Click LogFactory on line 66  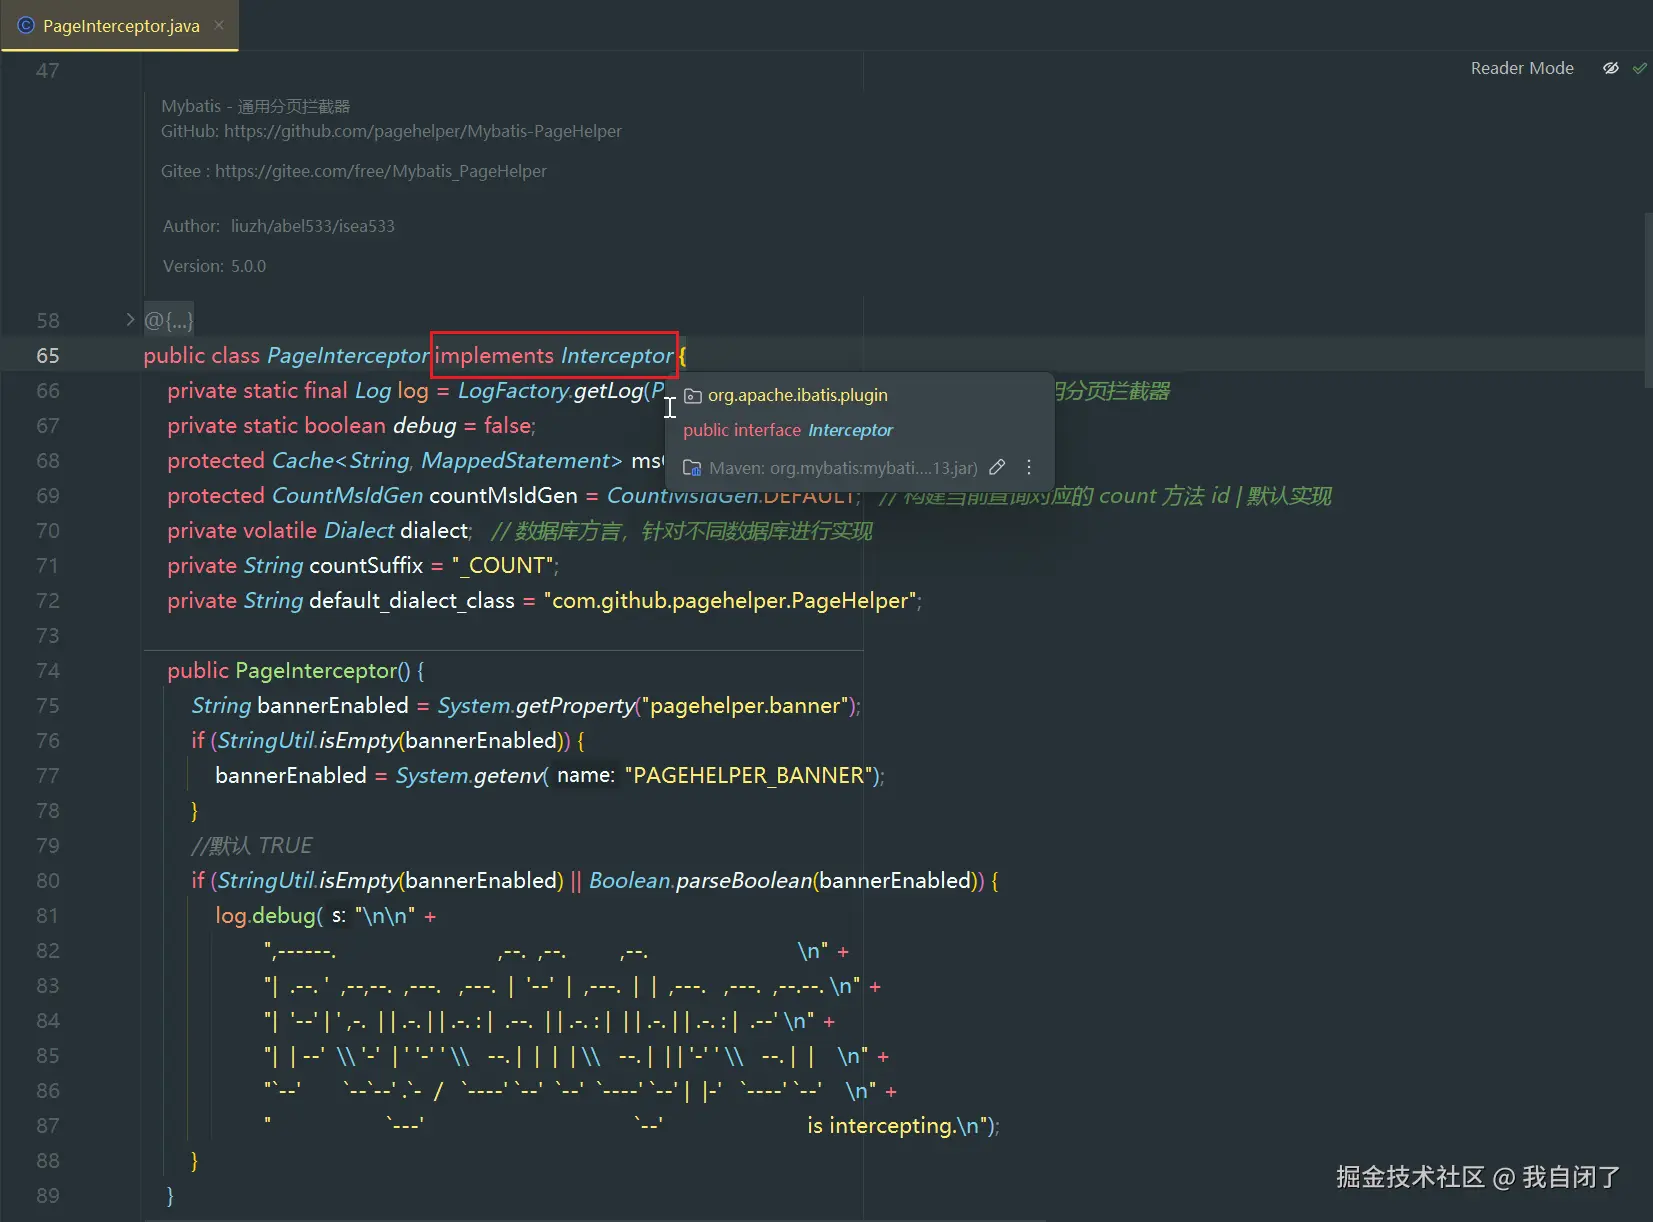point(513,391)
